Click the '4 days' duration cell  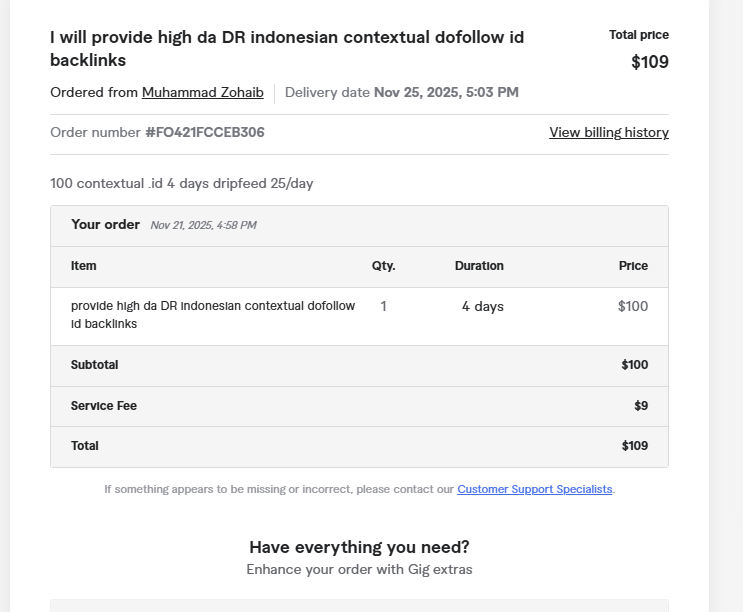(x=482, y=306)
